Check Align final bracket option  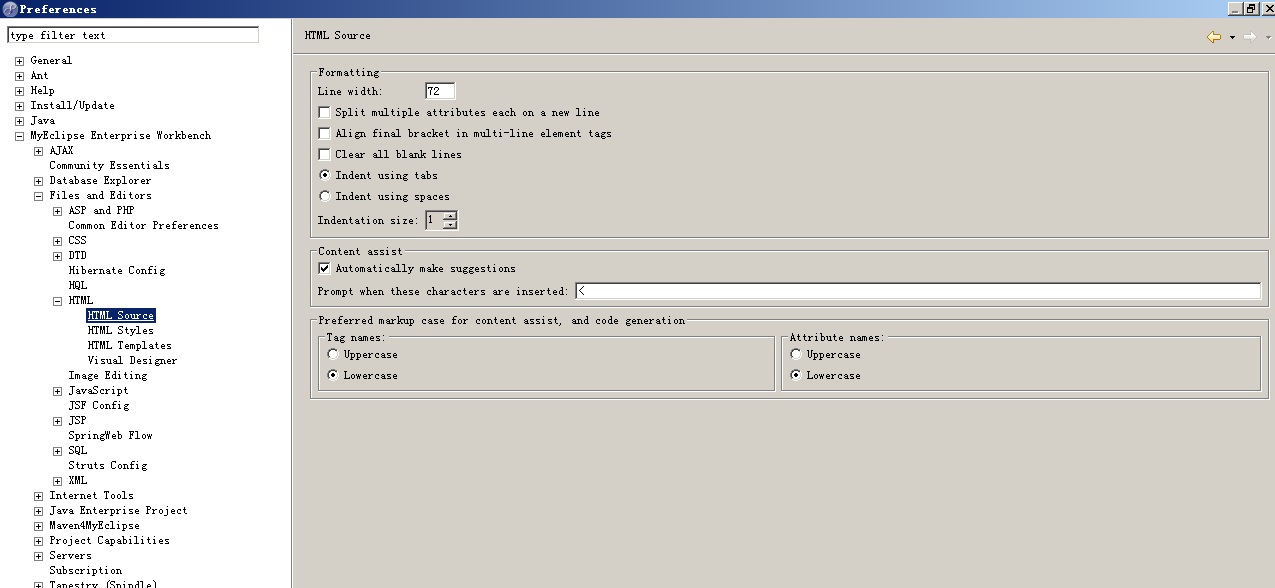324,134
